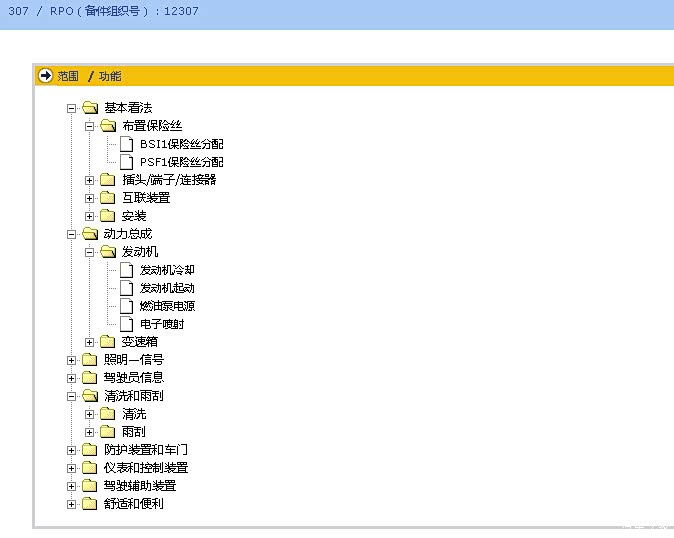
Task: Select the 互联装置 folder label
Action: click(x=146, y=198)
